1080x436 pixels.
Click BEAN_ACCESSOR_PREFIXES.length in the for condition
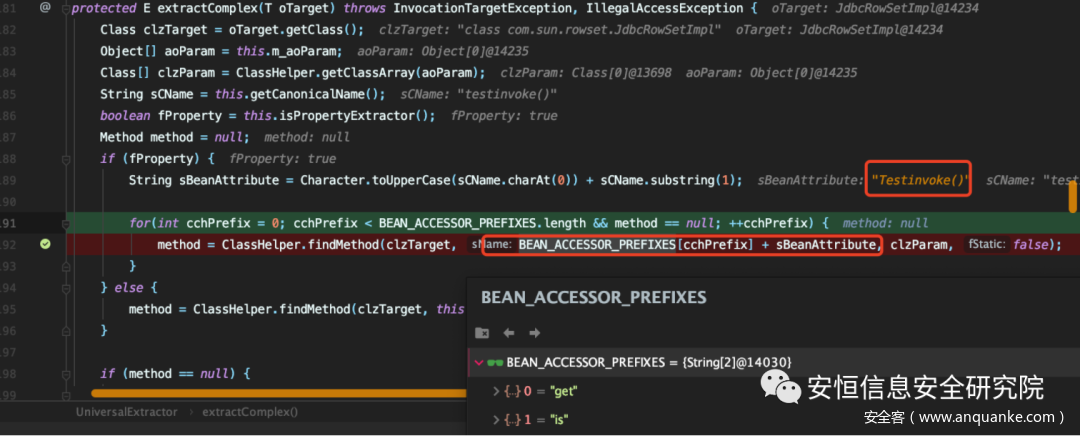[482, 223]
